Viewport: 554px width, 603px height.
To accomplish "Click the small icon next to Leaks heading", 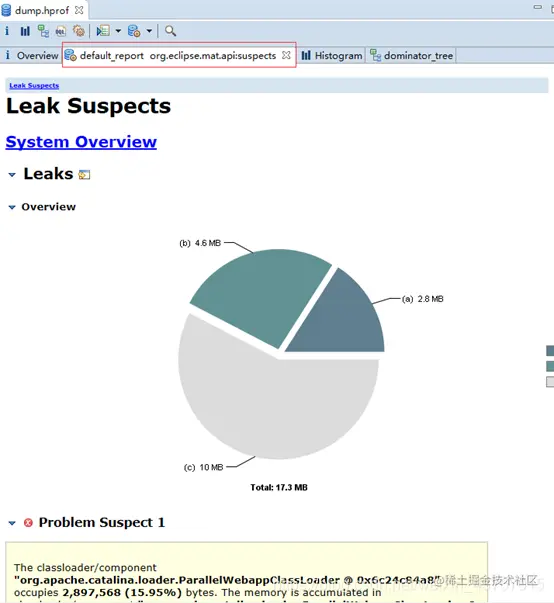I will (x=84, y=175).
